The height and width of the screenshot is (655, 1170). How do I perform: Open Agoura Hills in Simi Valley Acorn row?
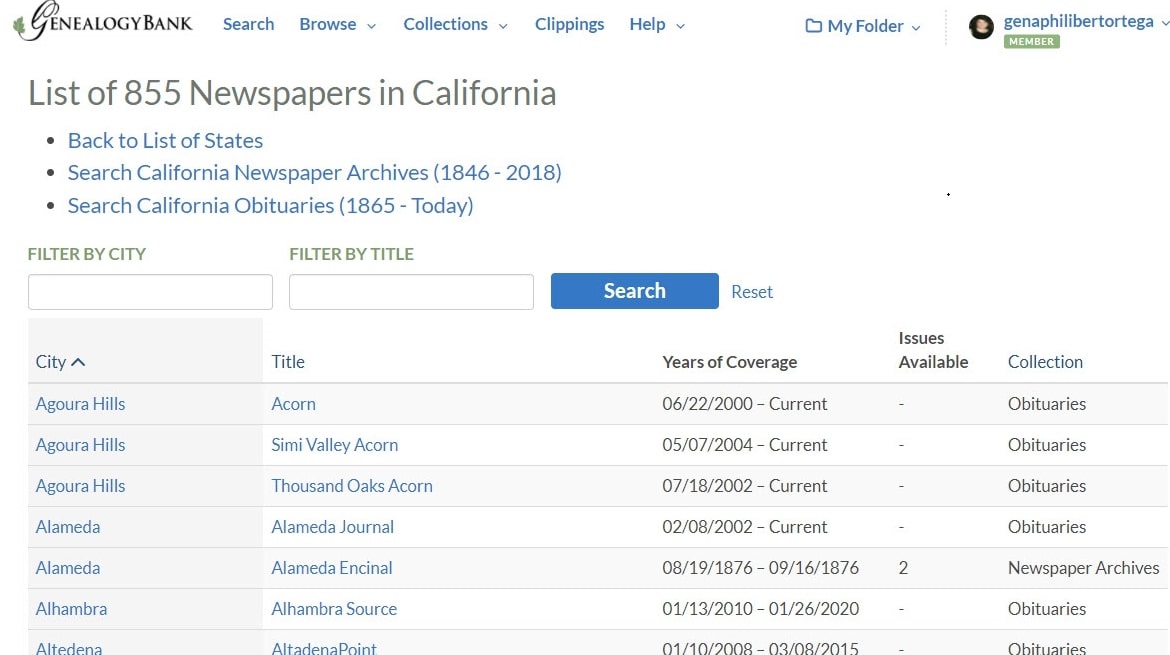pyautogui.click(x=80, y=445)
